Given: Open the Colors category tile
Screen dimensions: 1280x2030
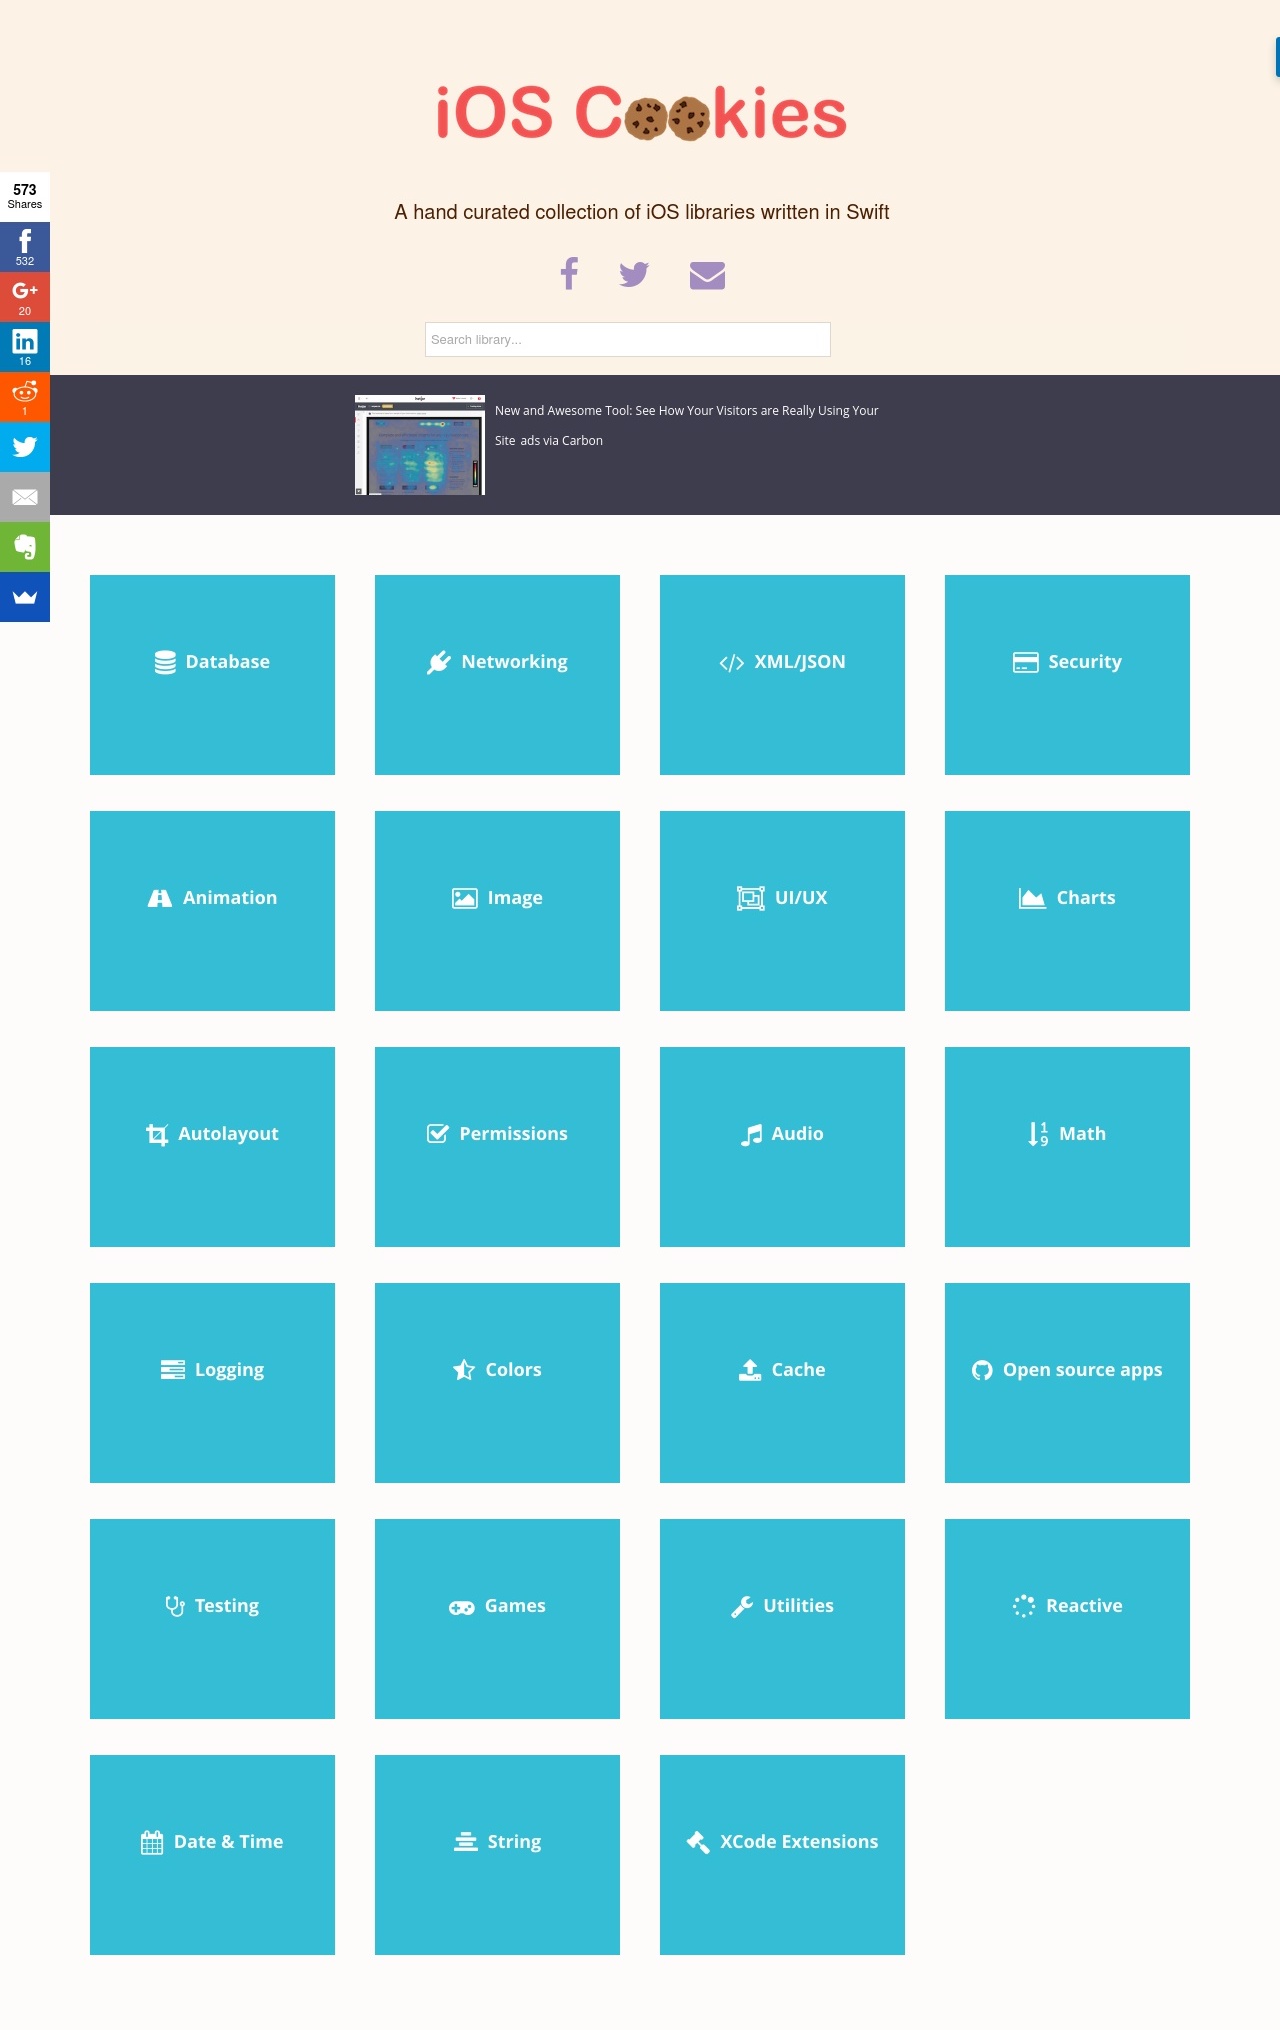Looking at the screenshot, I should coord(497,1383).
